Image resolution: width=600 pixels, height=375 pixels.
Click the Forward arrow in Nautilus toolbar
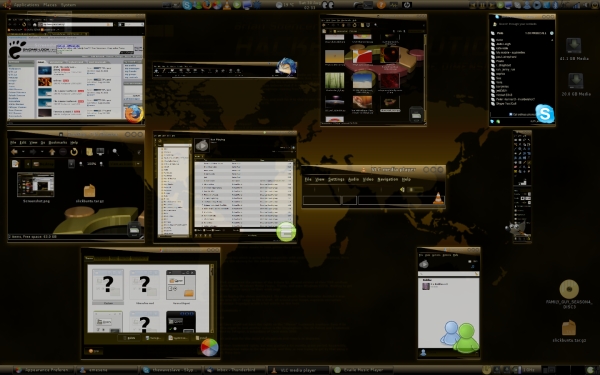tap(33, 152)
